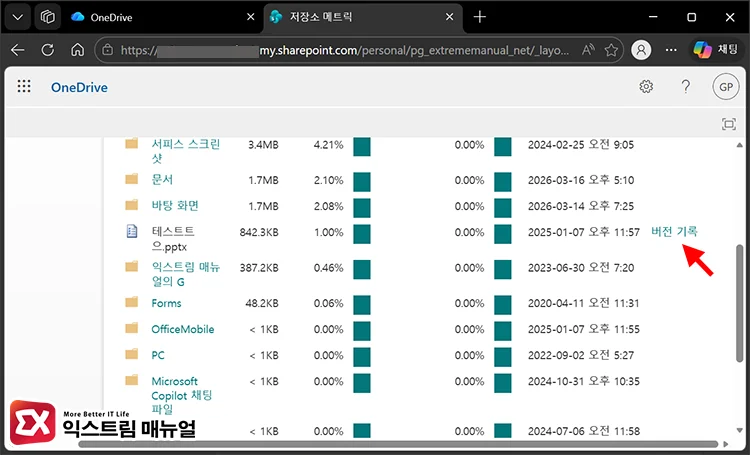Click the OneDrive header link
Image resolution: width=750 pixels, height=455 pixels.
click(x=79, y=88)
